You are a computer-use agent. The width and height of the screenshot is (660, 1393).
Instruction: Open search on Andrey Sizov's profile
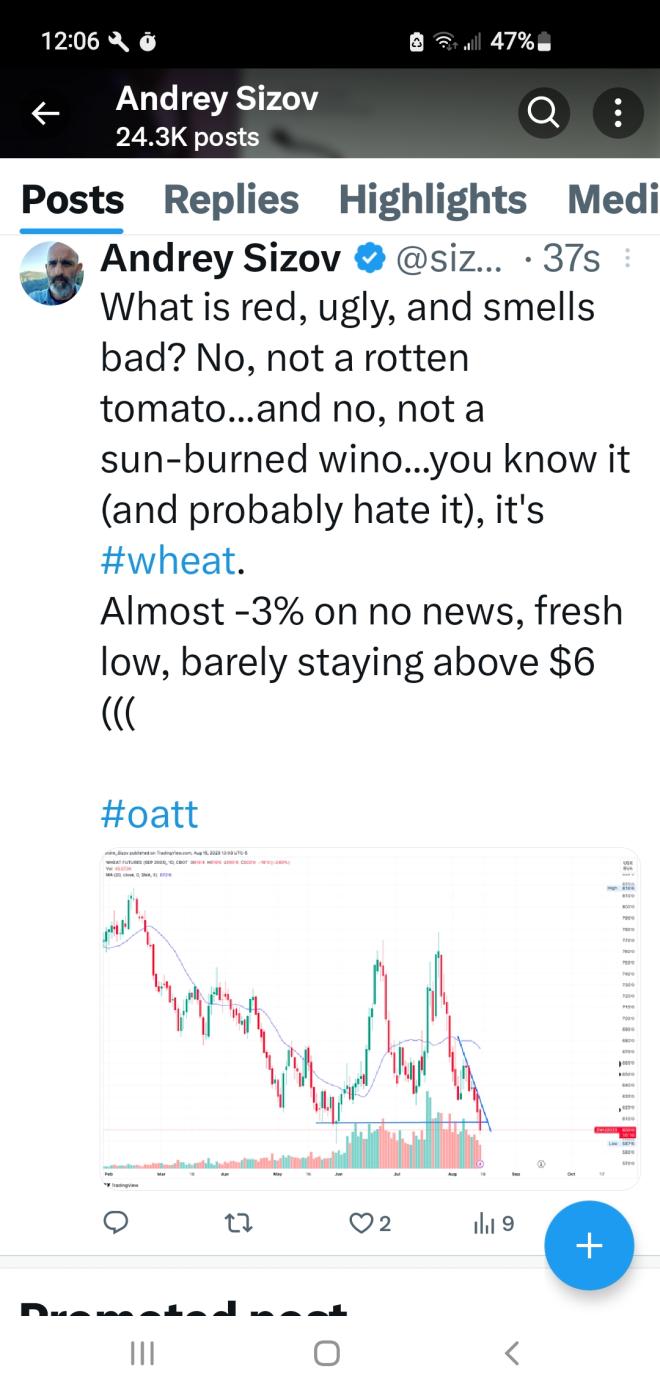click(x=543, y=114)
